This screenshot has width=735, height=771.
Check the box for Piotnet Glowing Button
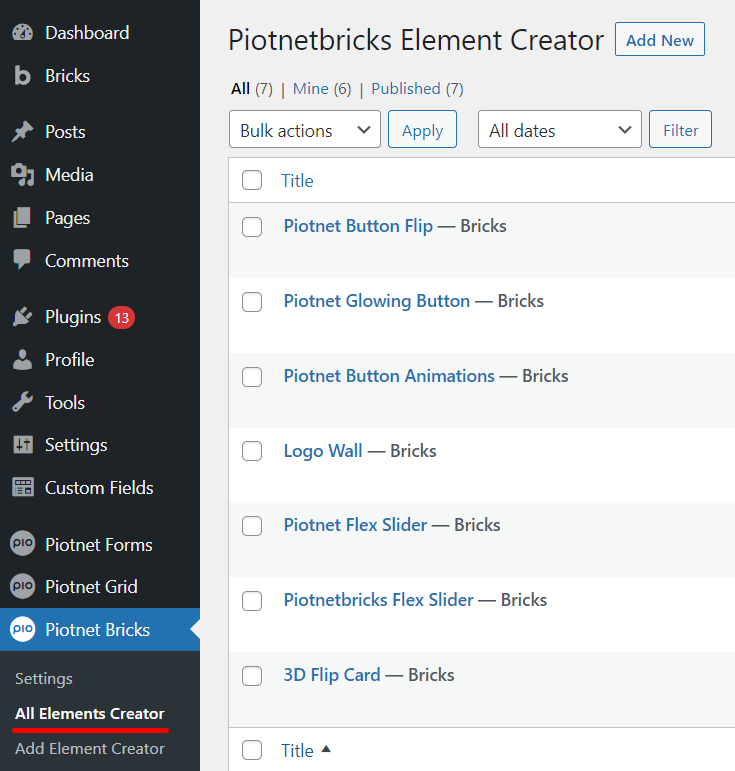[x=252, y=302]
